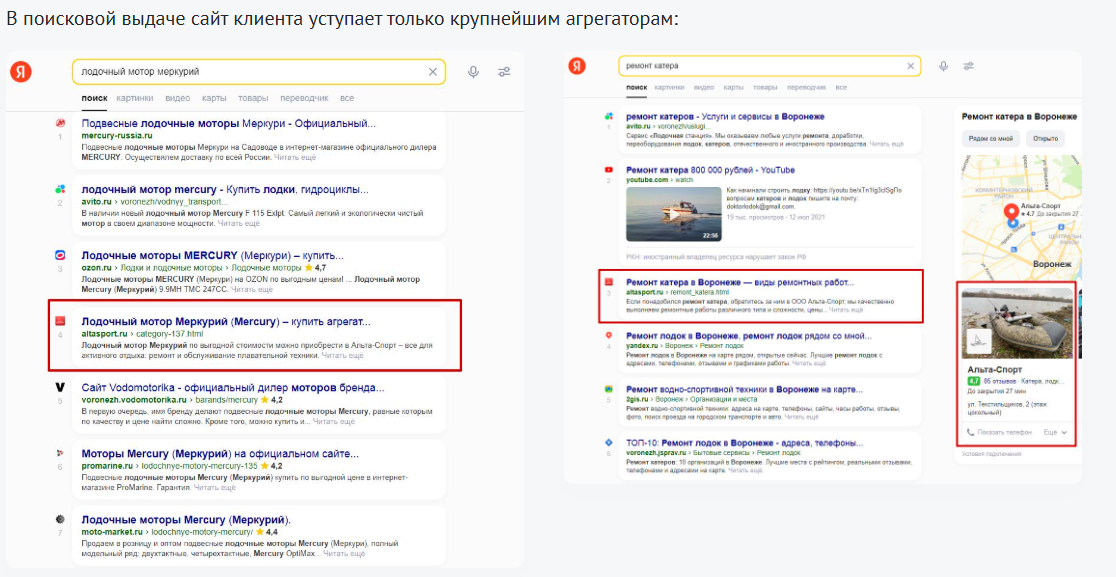Open 'Моторы Mercury (Меркурий) на официальном сайте' result
Screen dimensions: 1116x577
point(221,453)
